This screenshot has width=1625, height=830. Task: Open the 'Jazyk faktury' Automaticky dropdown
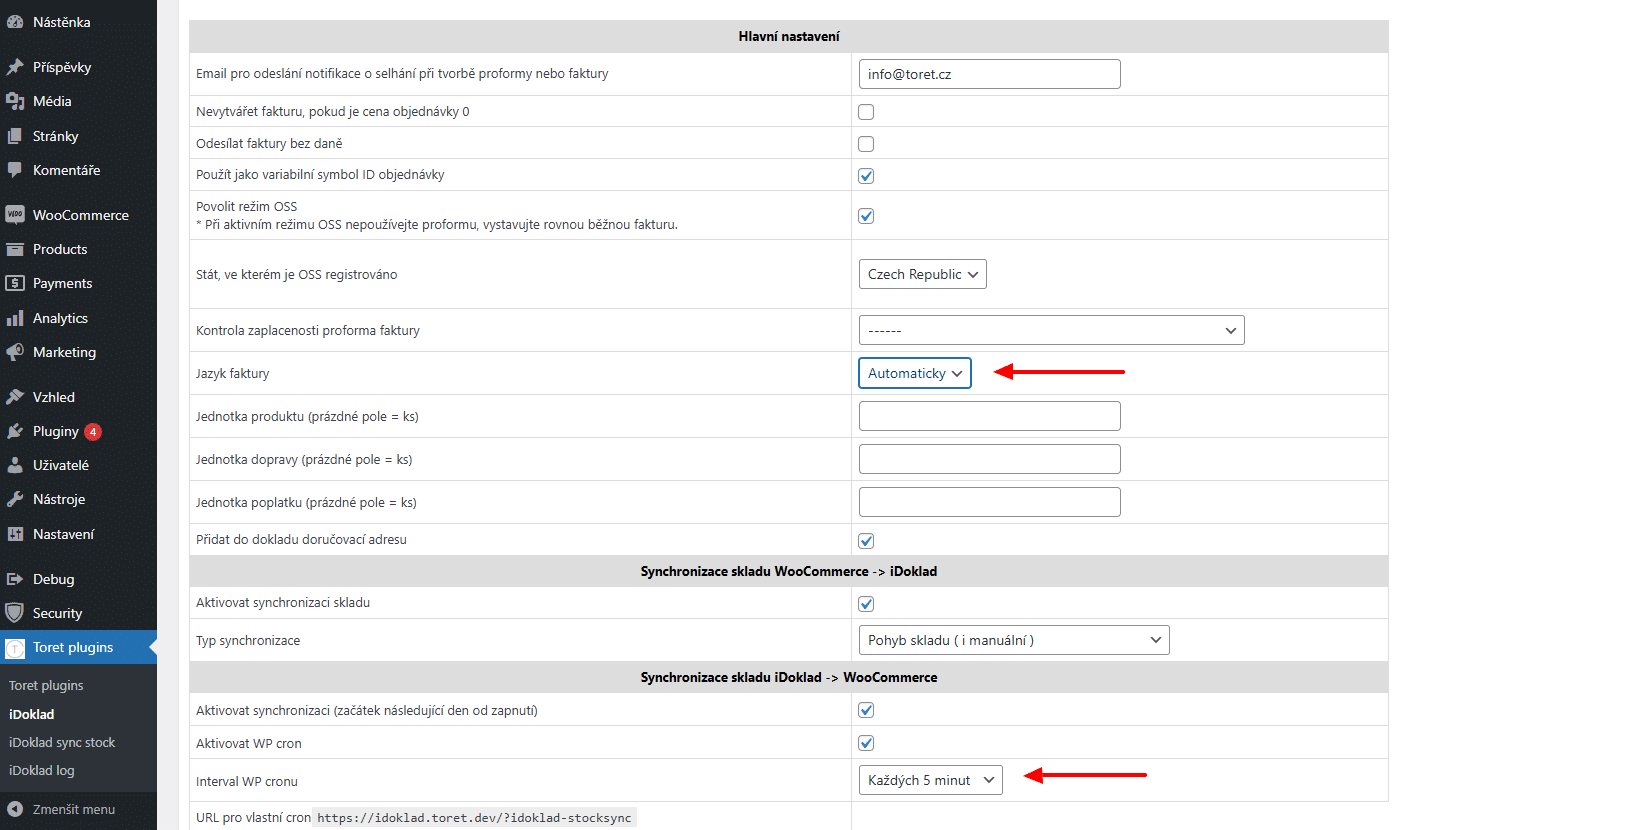click(914, 373)
